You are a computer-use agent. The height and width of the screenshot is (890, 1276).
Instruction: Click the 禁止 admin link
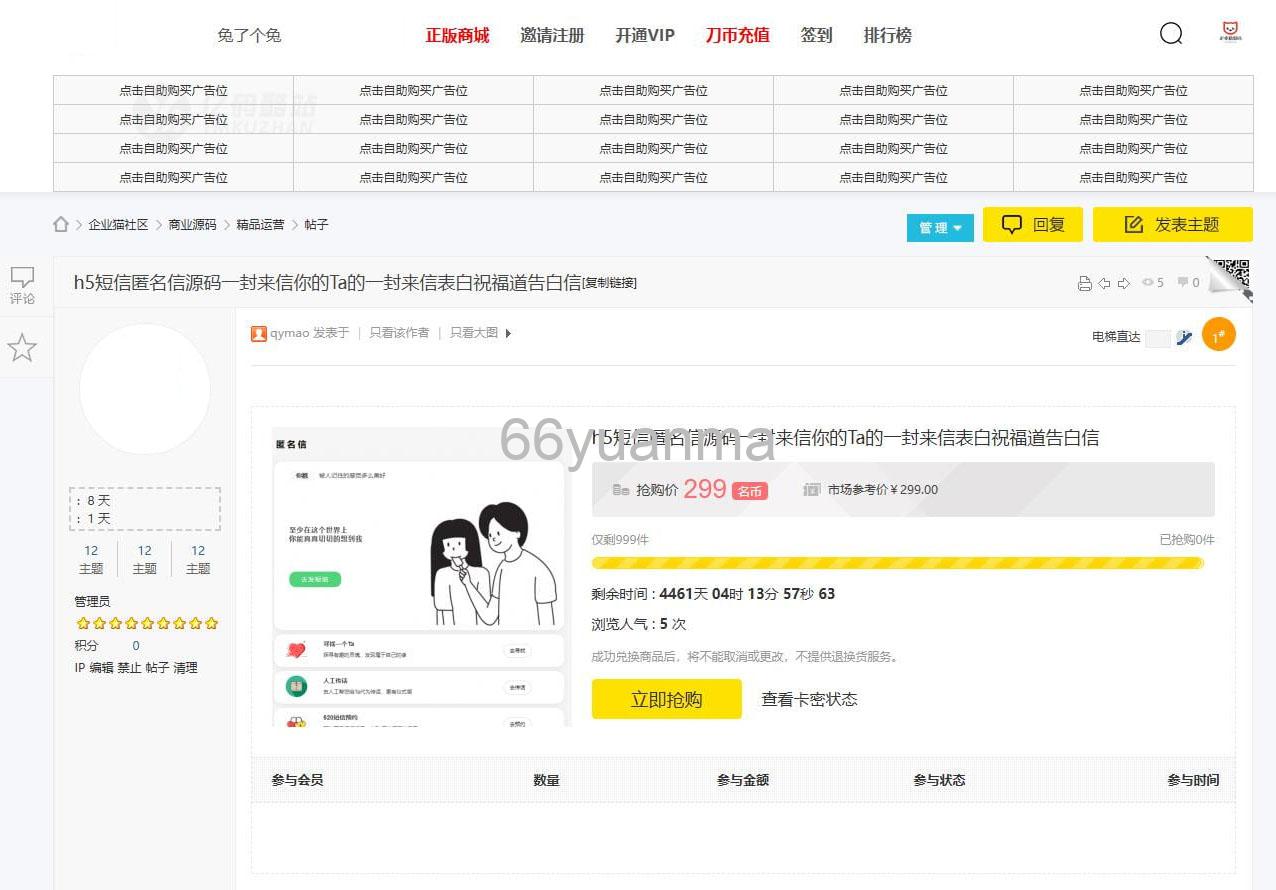(x=130, y=667)
